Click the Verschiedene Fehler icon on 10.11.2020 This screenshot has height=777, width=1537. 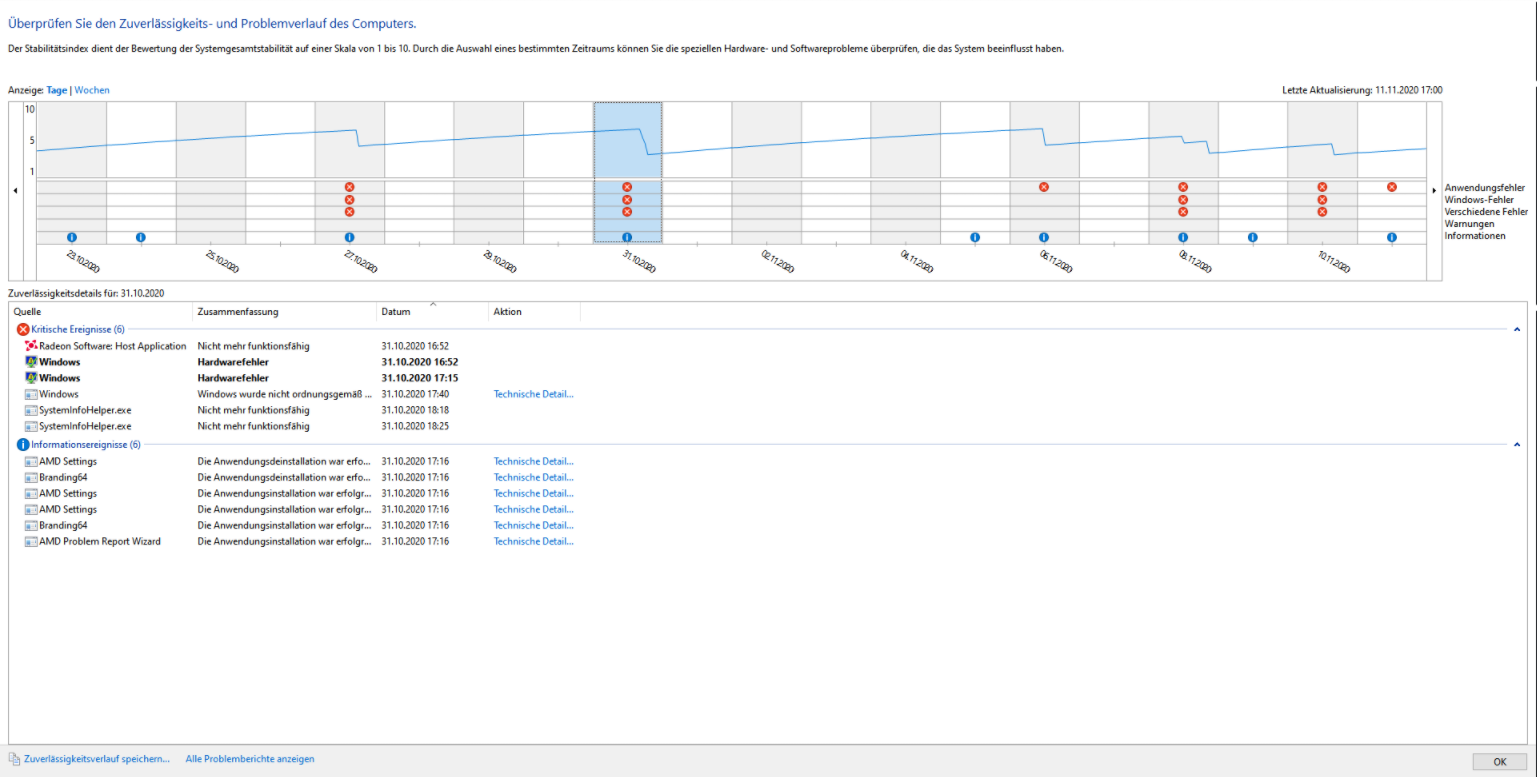(1322, 212)
